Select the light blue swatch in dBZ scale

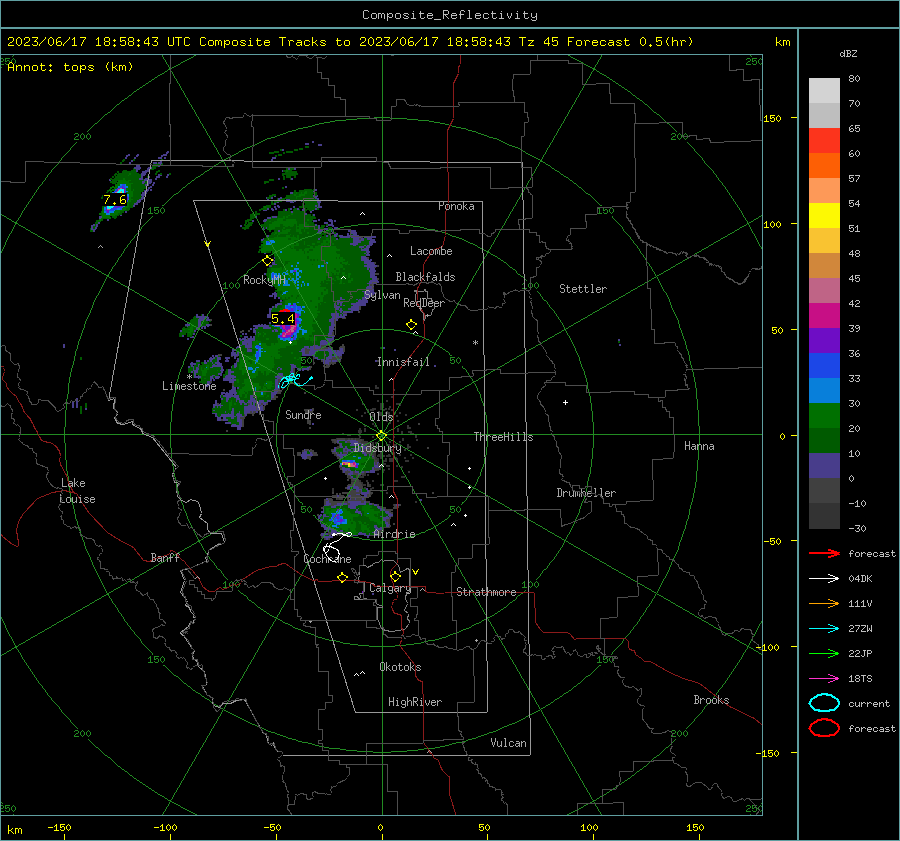point(824,390)
